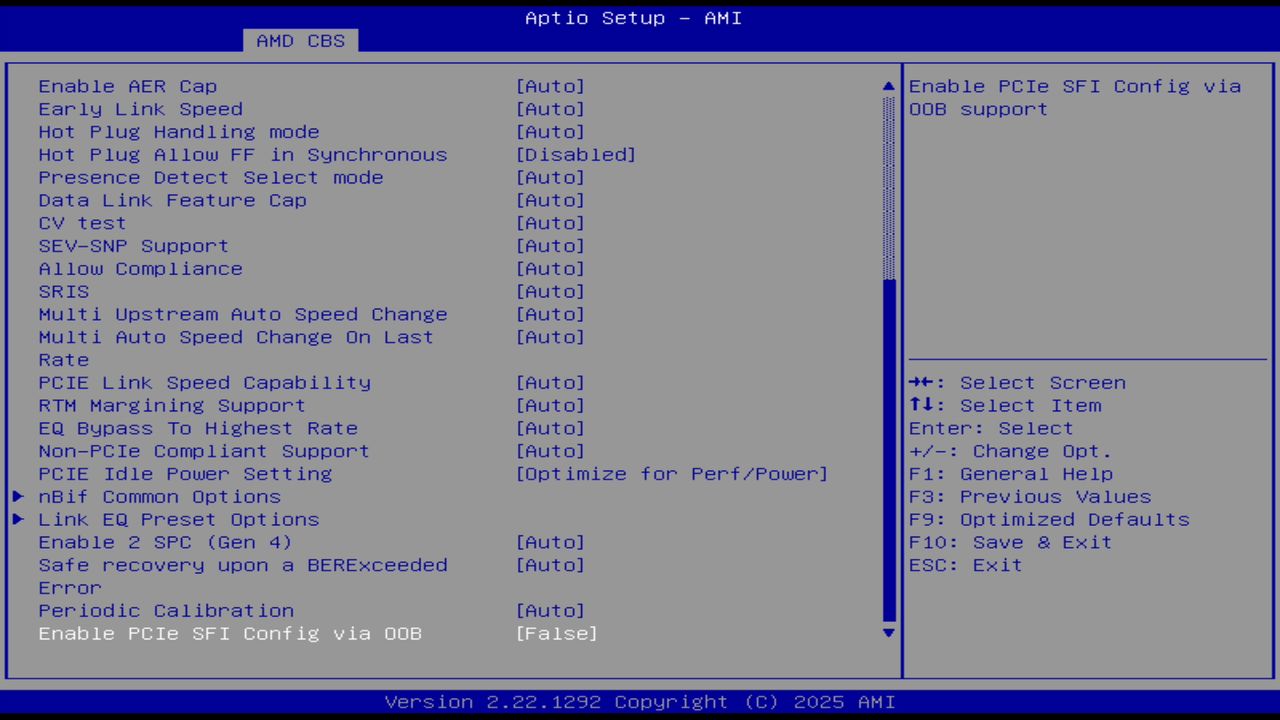Click the Version 2.22.1292 copyright footer
Image resolution: width=1280 pixels, height=720 pixels.
(x=640, y=702)
